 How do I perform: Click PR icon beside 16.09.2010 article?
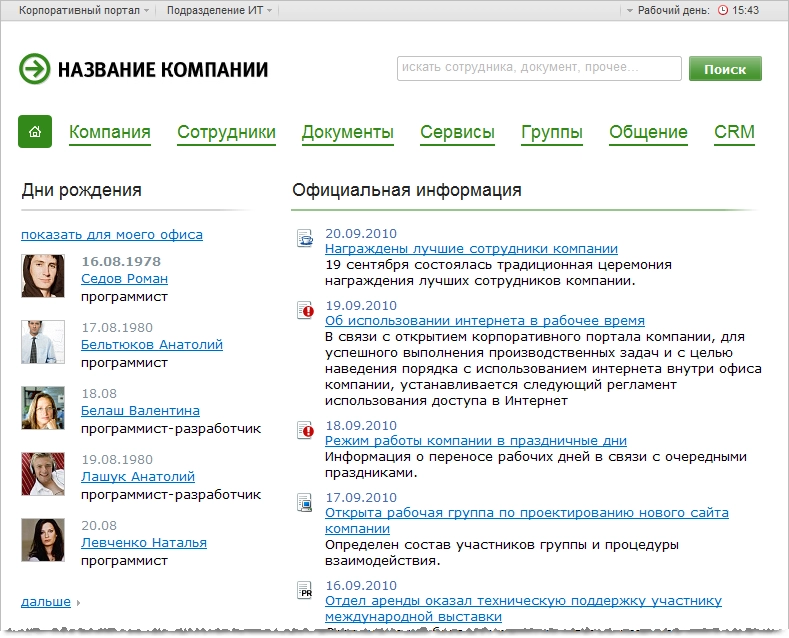(305, 591)
